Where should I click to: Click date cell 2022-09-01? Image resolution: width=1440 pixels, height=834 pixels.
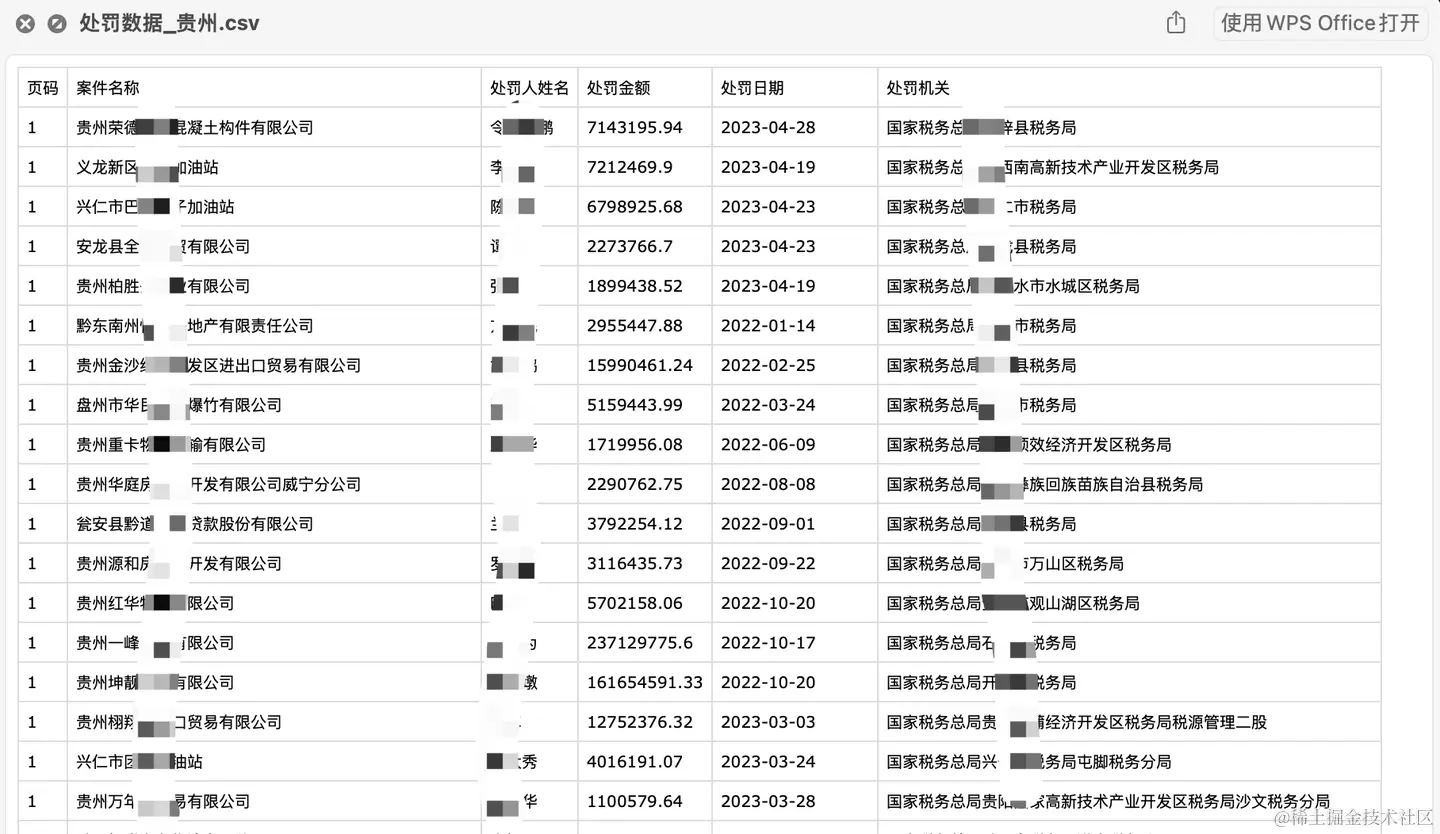(x=795, y=524)
